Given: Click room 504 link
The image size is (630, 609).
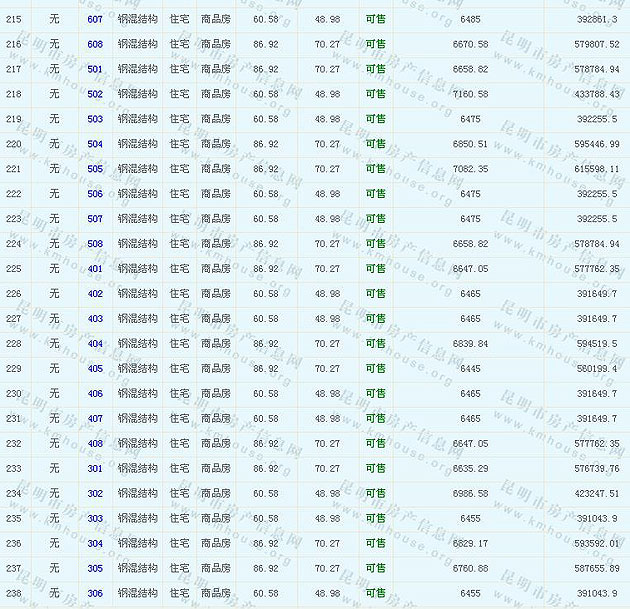Looking at the screenshot, I should point(95,144).
